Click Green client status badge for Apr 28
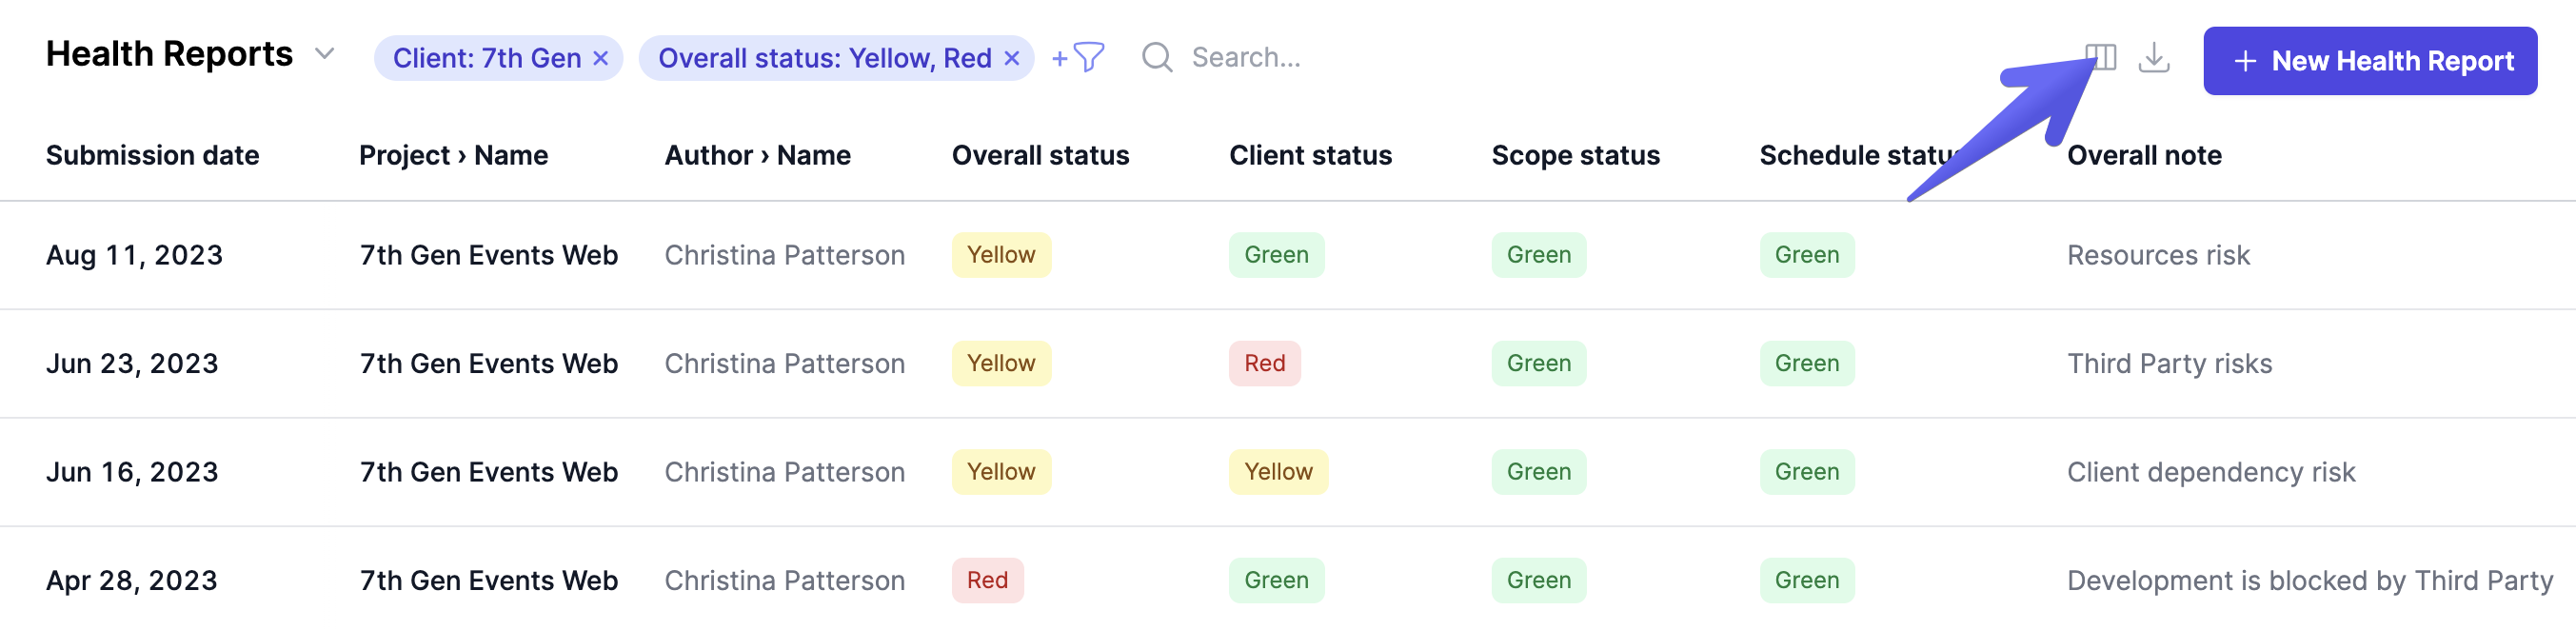This screenshot has width=2576, height=630. click(x=1276, y=580)
